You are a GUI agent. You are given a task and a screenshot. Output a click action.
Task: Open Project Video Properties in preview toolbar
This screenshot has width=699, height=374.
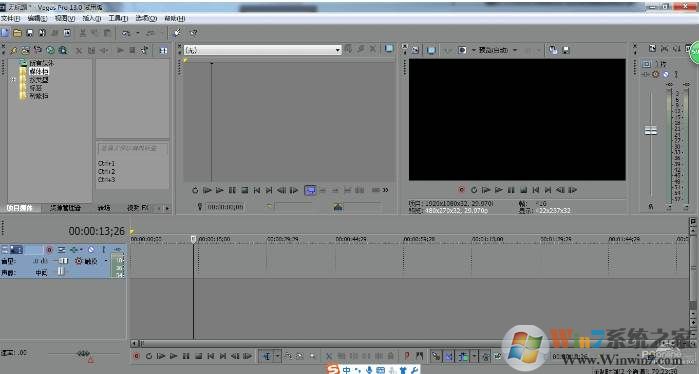(x=415, y=50)
